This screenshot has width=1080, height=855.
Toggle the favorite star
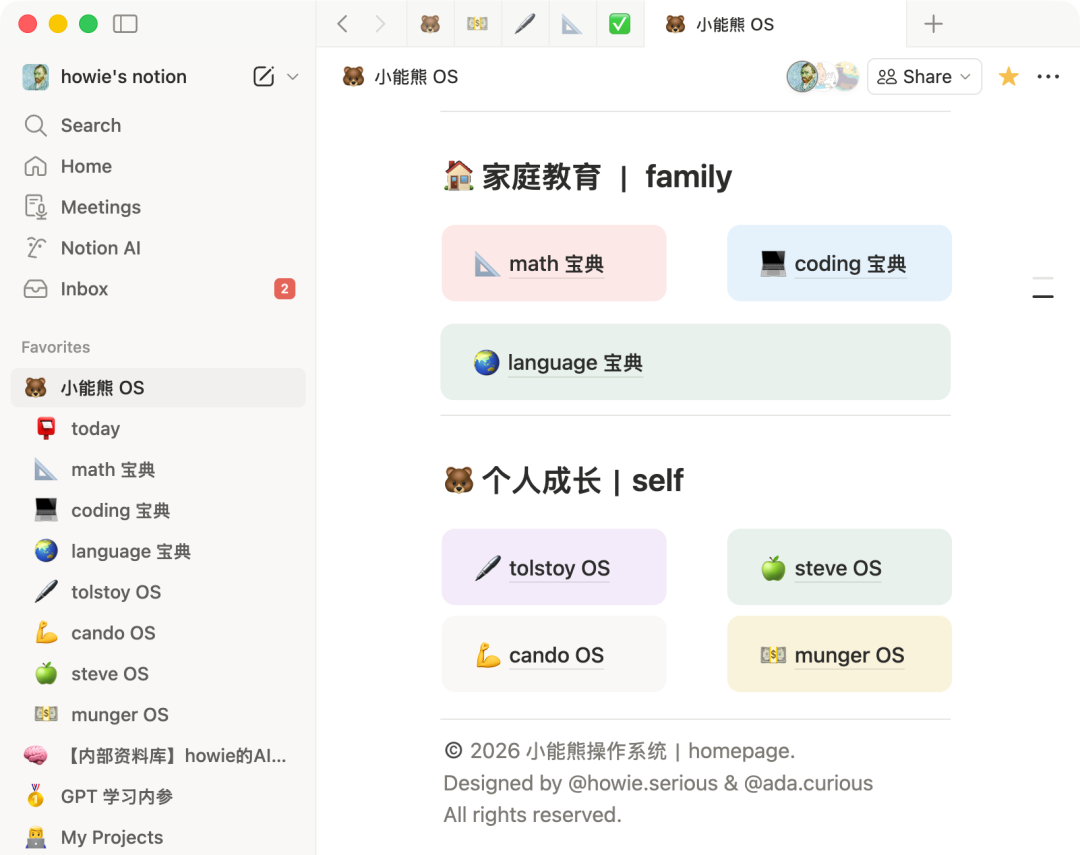tap(1008, 76)
